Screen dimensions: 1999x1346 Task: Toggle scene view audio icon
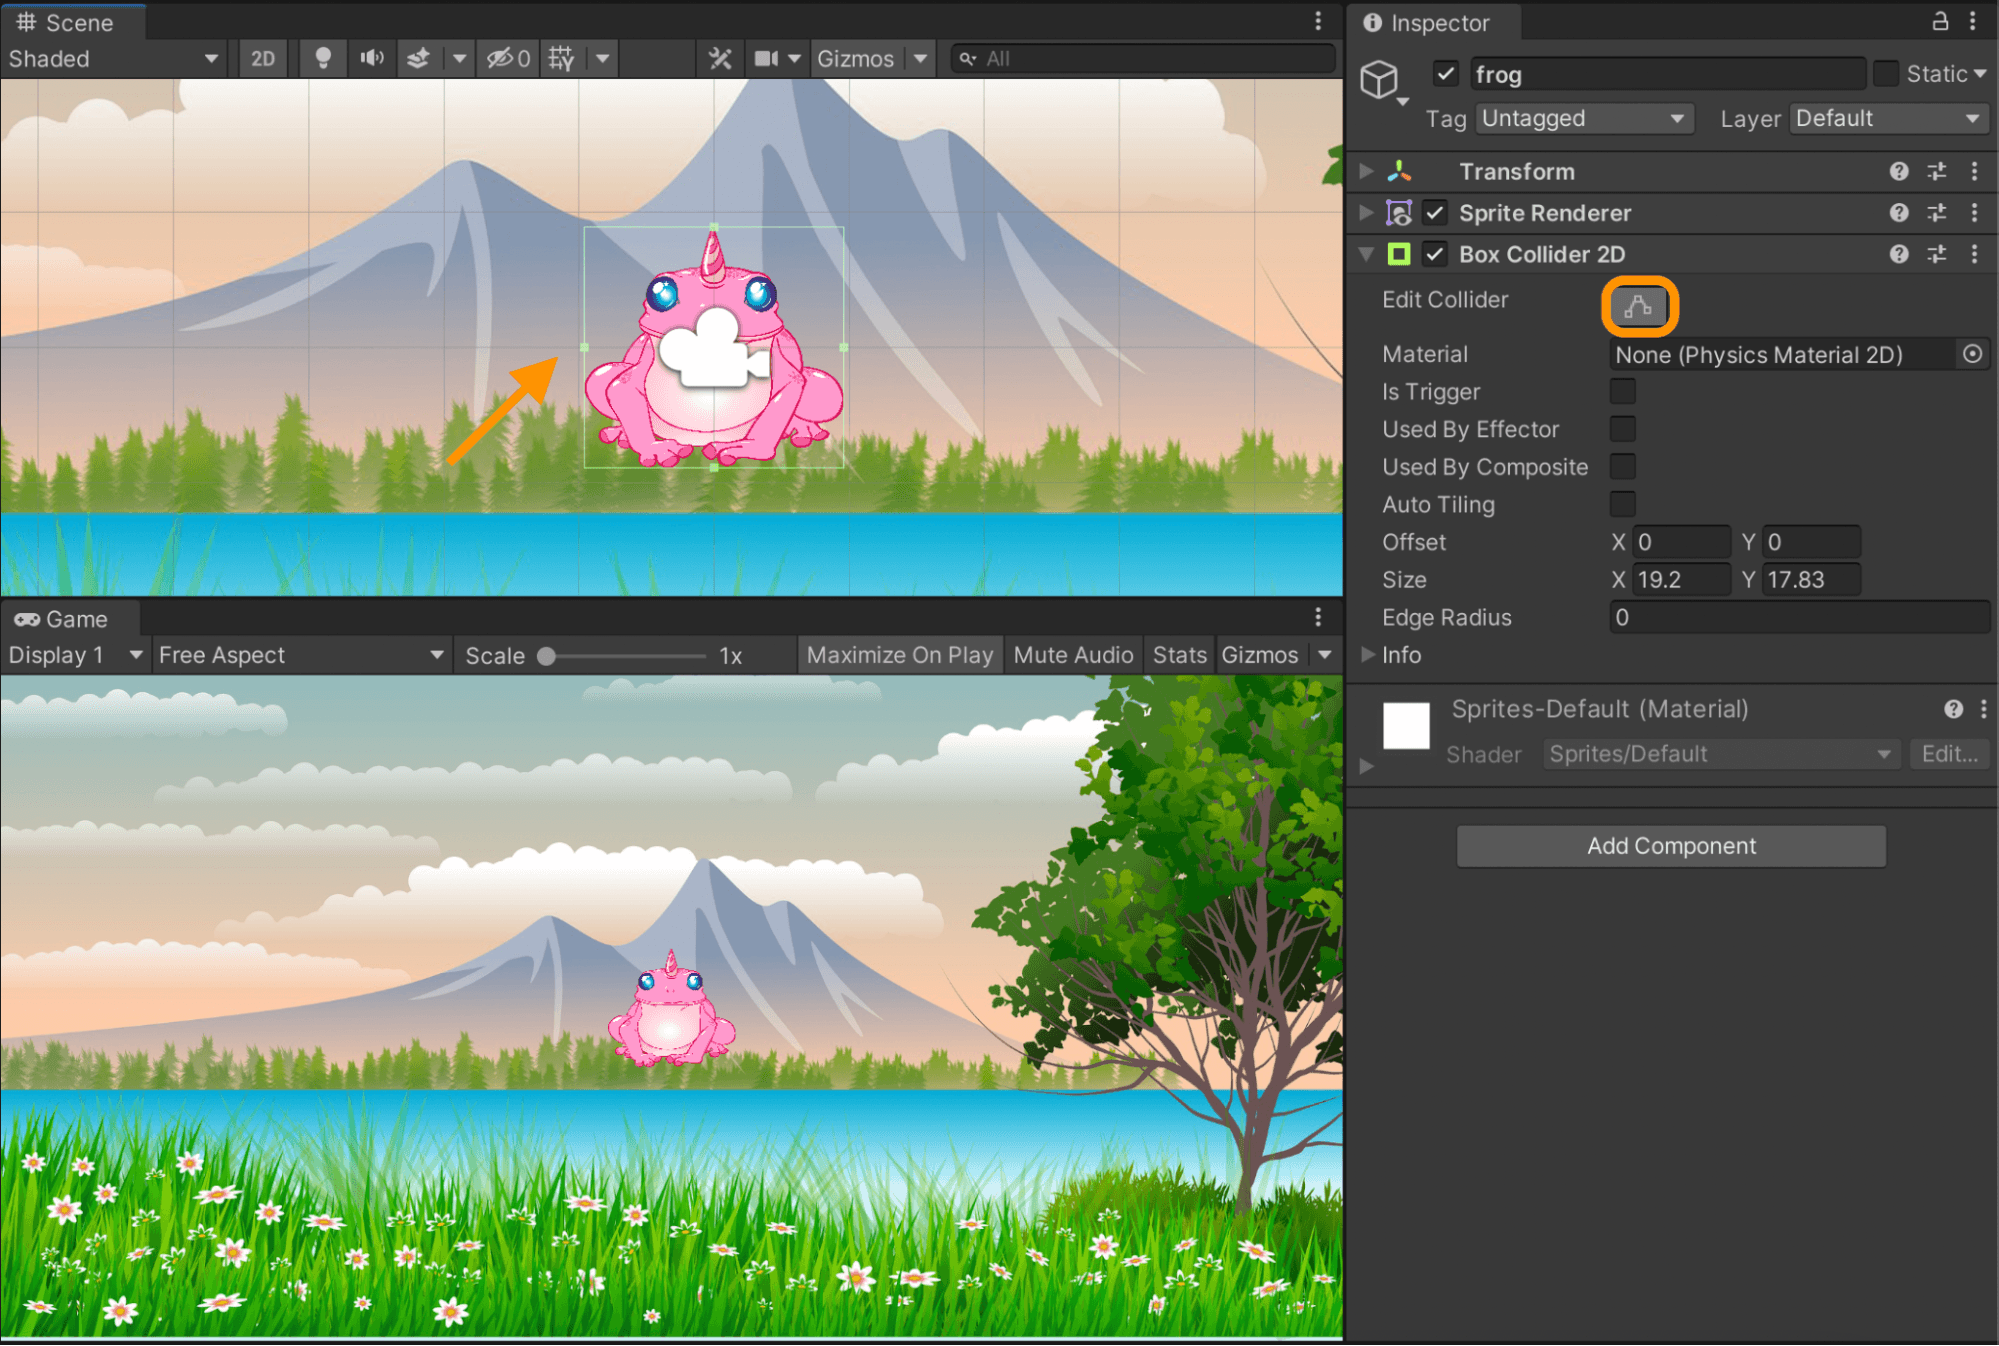(x=371, y=58)
